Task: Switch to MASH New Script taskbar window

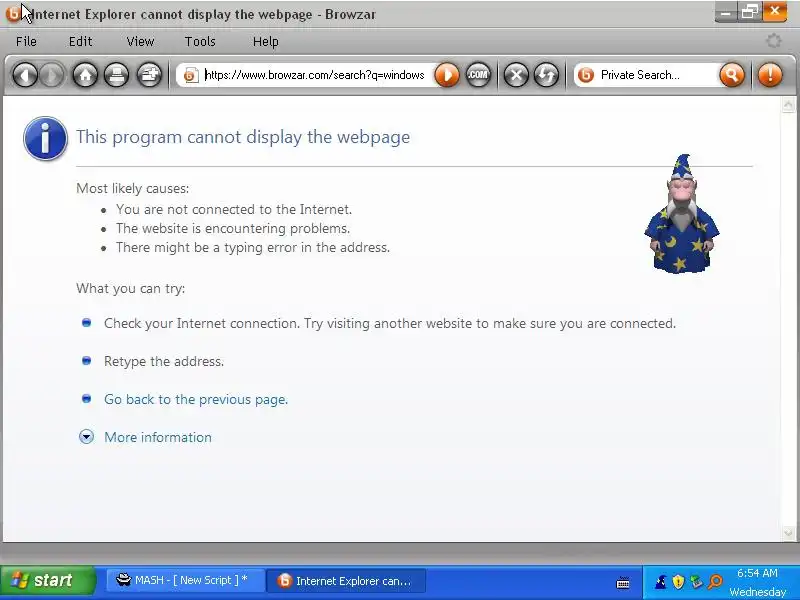Action: pos(186,581)
